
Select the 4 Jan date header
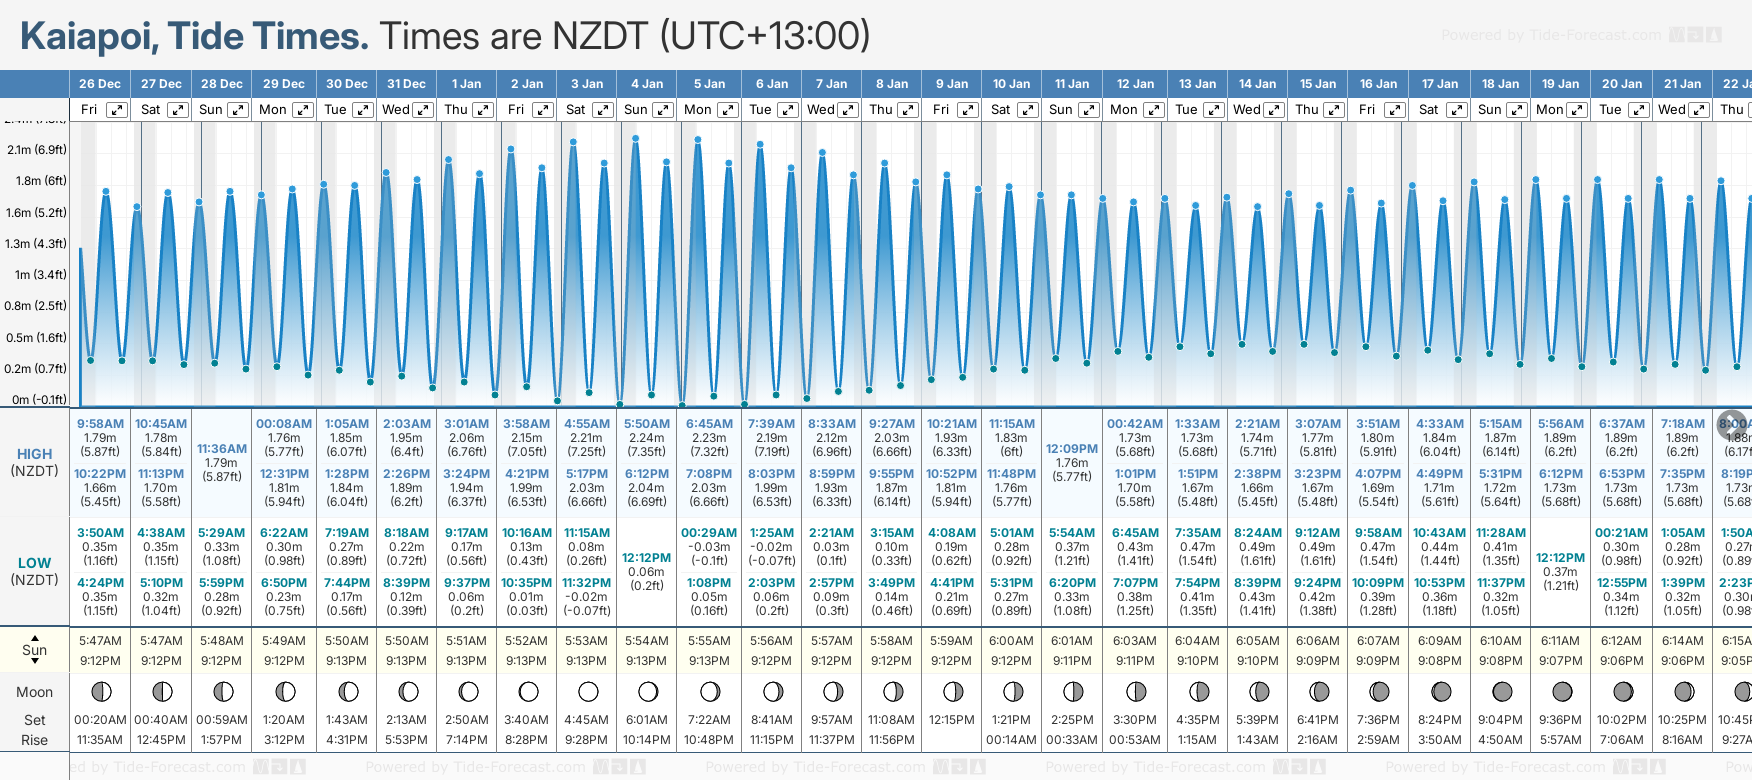pos(647,84)
